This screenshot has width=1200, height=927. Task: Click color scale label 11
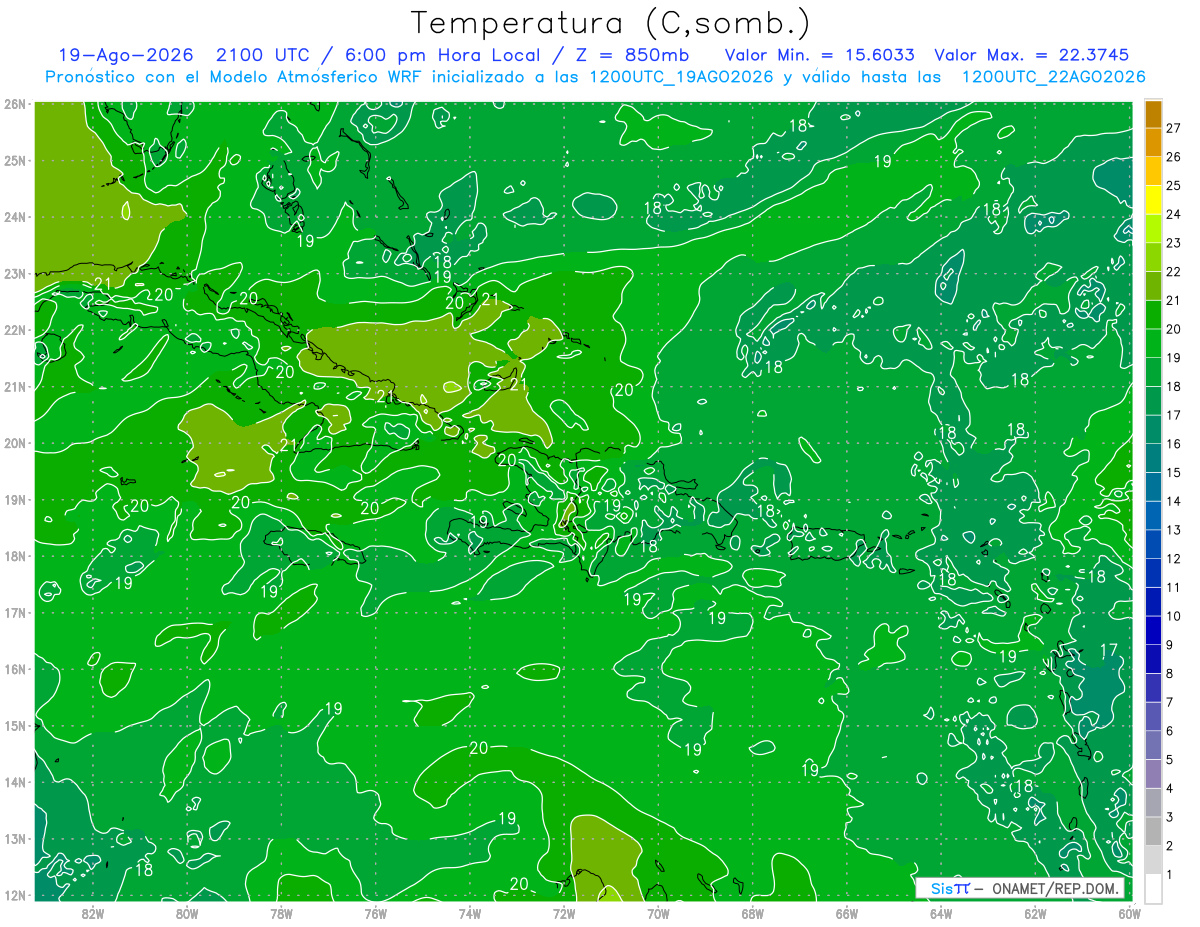coord(1173,587)
